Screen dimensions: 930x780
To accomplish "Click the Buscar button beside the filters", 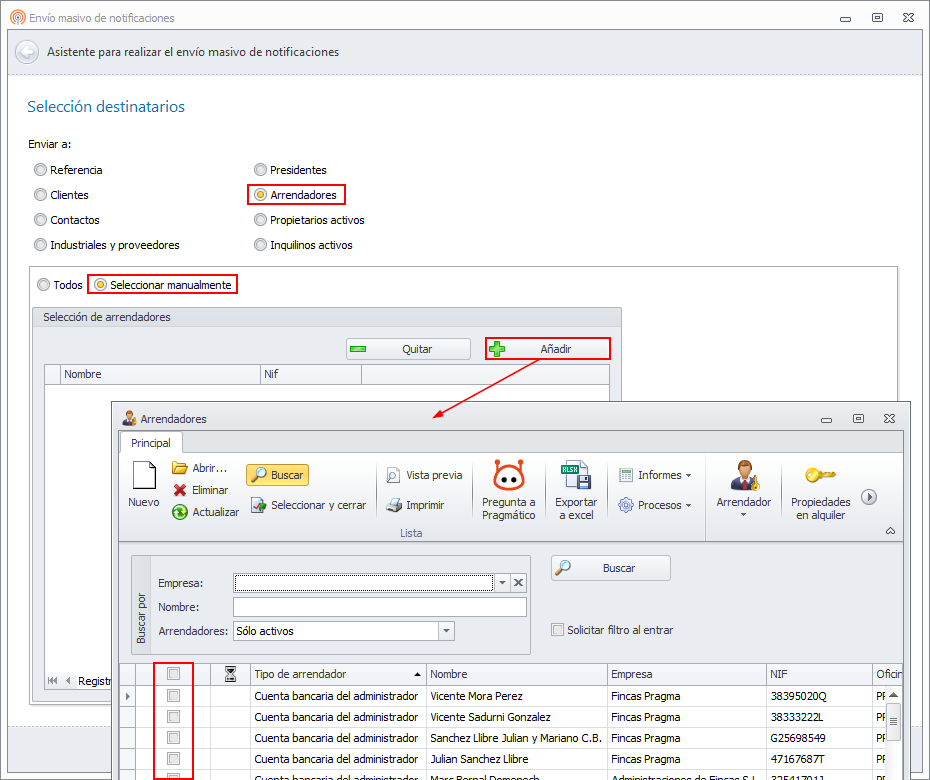I will [611, 568].
